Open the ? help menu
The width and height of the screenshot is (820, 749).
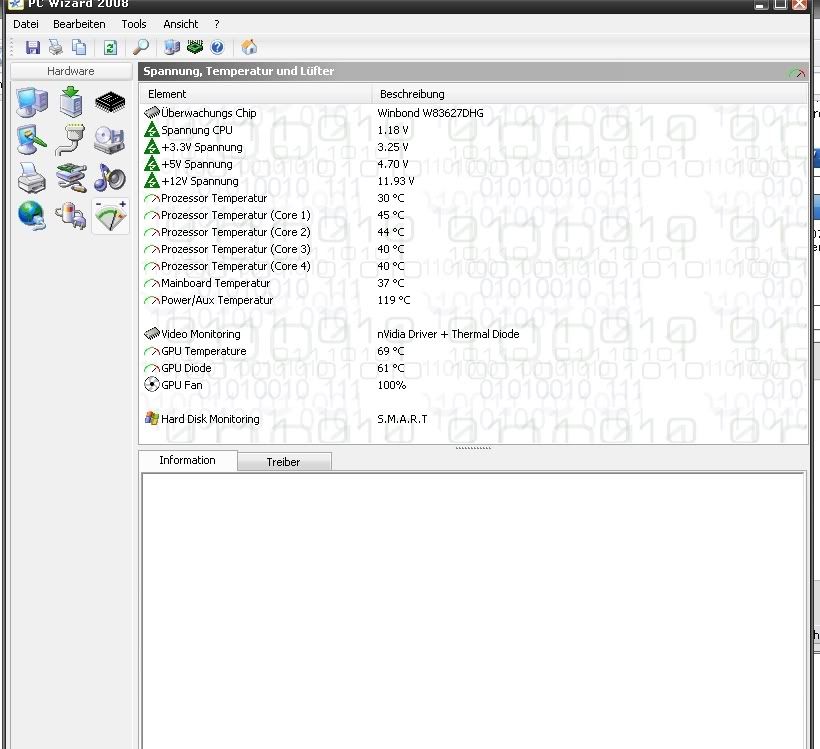click(217, 24)
